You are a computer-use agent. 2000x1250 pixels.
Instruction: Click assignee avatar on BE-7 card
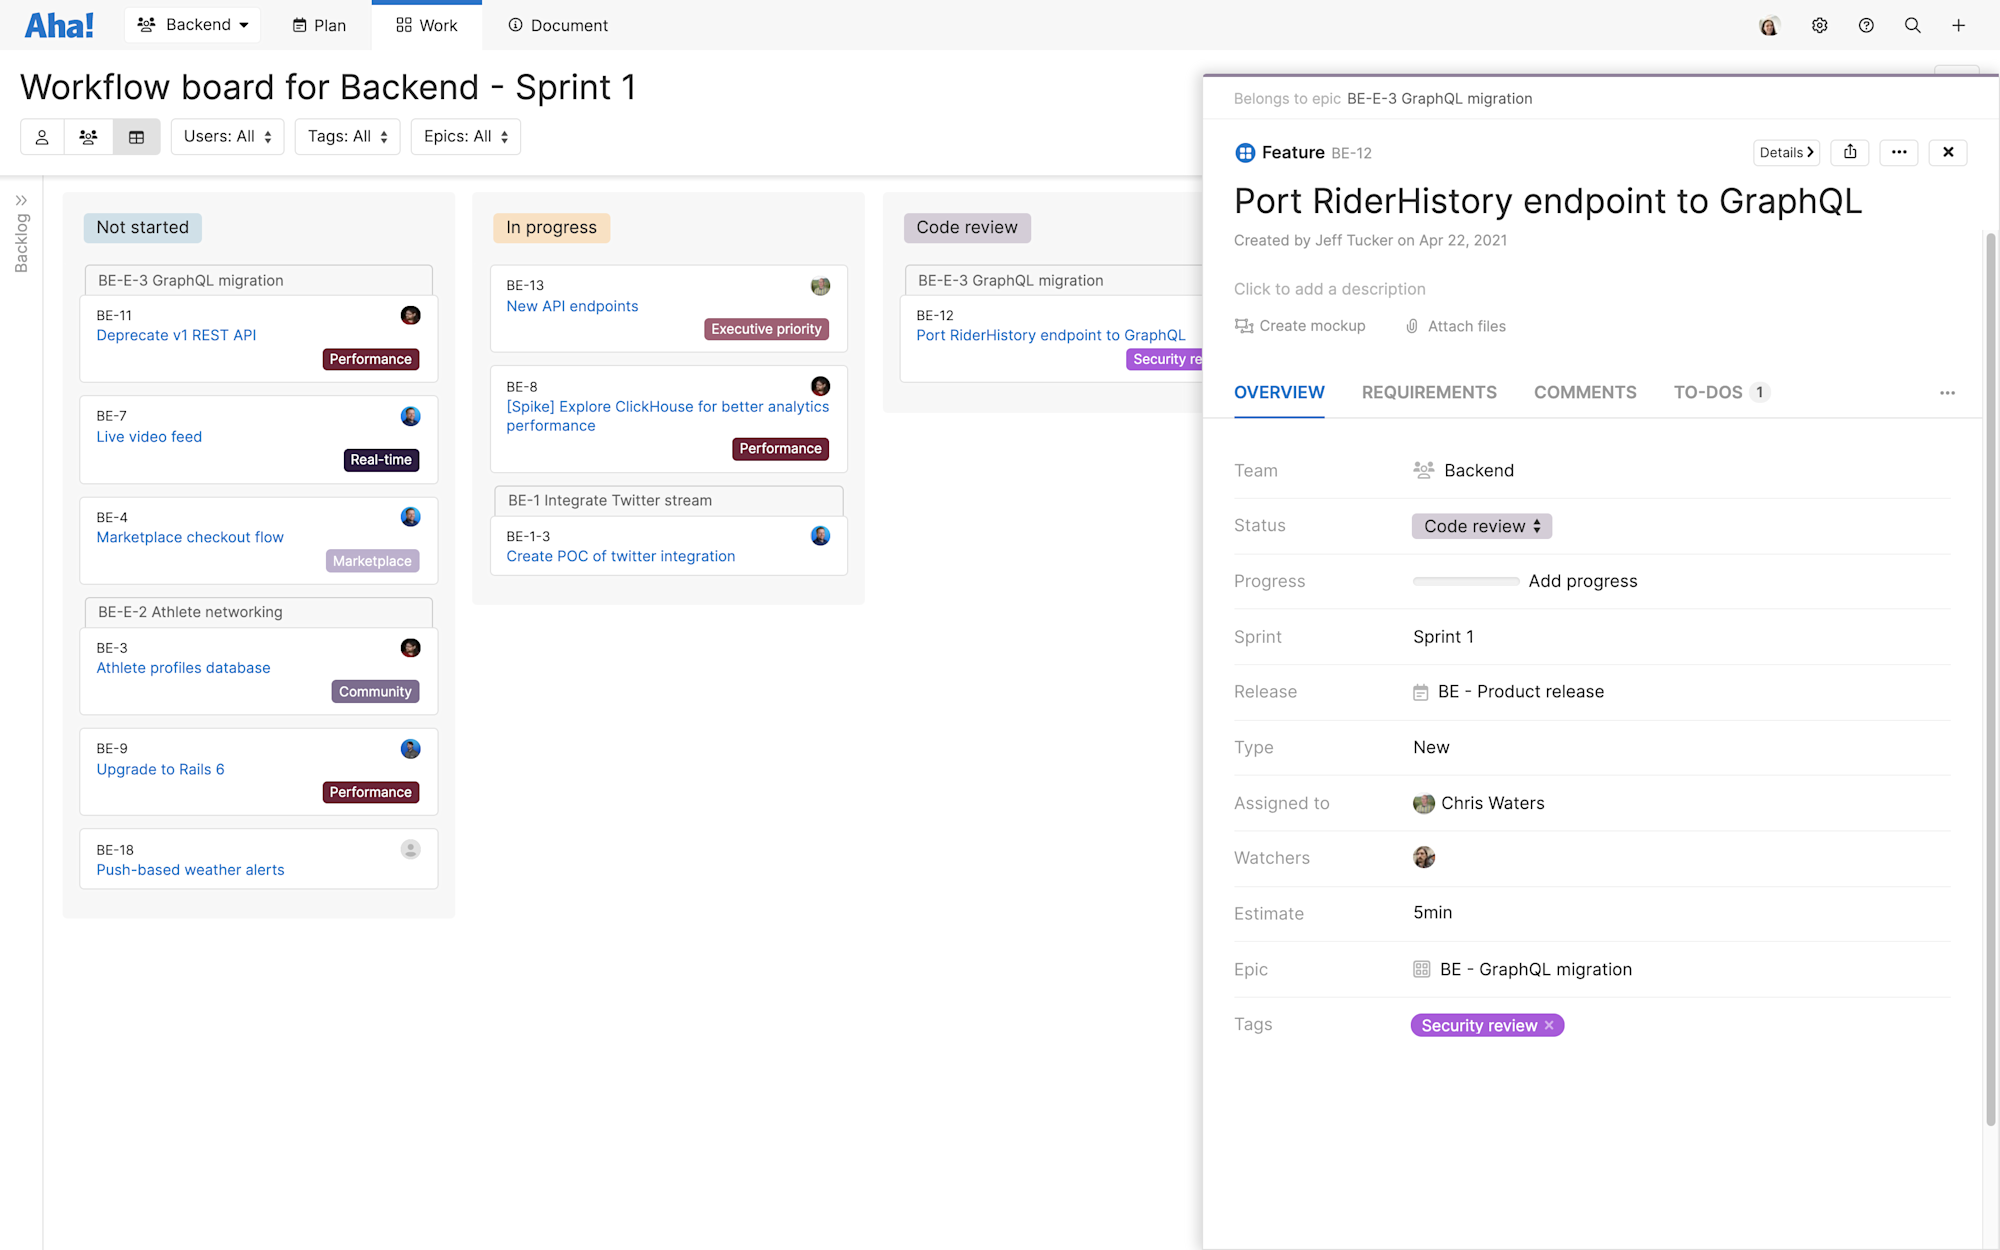[x=410, y=416]
